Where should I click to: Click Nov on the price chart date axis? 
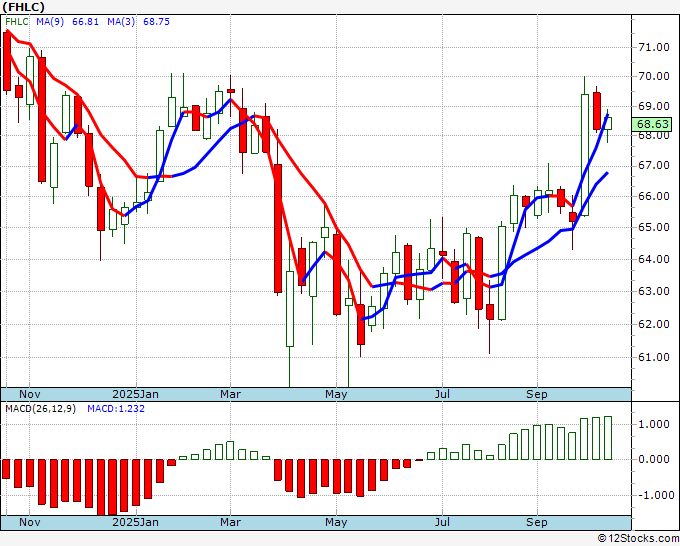tap(30, 394)
